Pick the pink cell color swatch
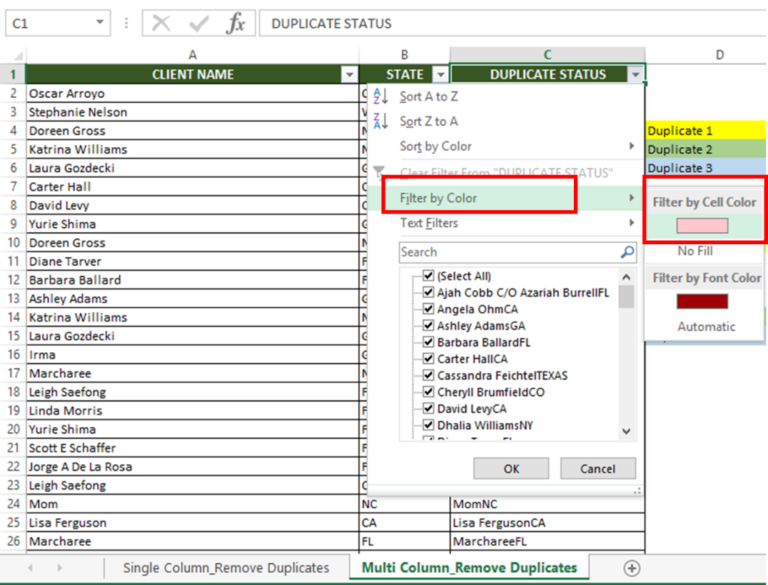The image size is (768, 585). click(x=702, y=225)
